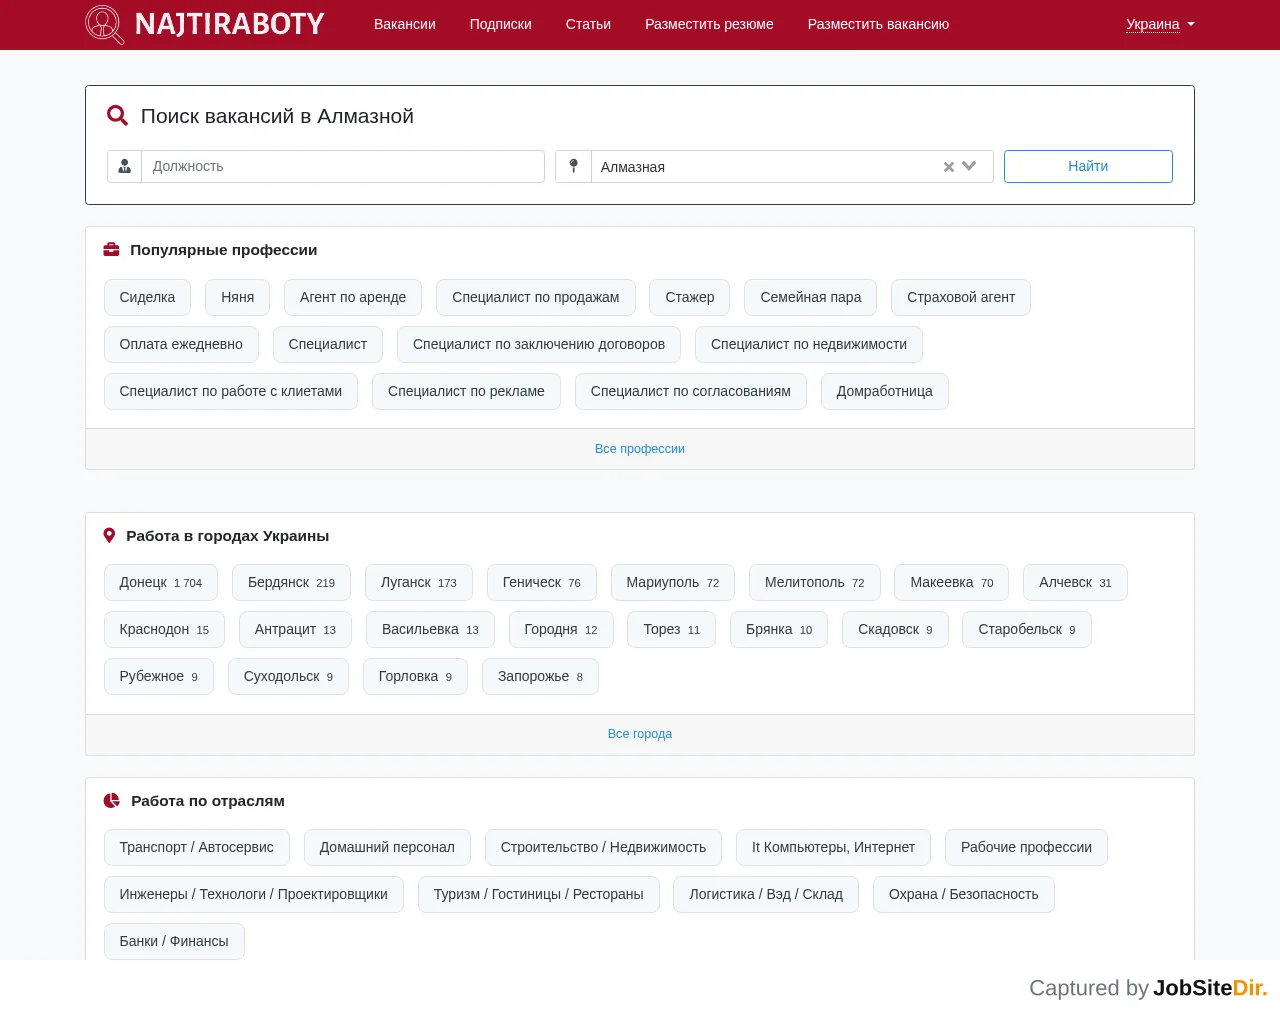Open the Транспорт / Автосервис industry
1280x1018 pixels.
coord(197,847)
